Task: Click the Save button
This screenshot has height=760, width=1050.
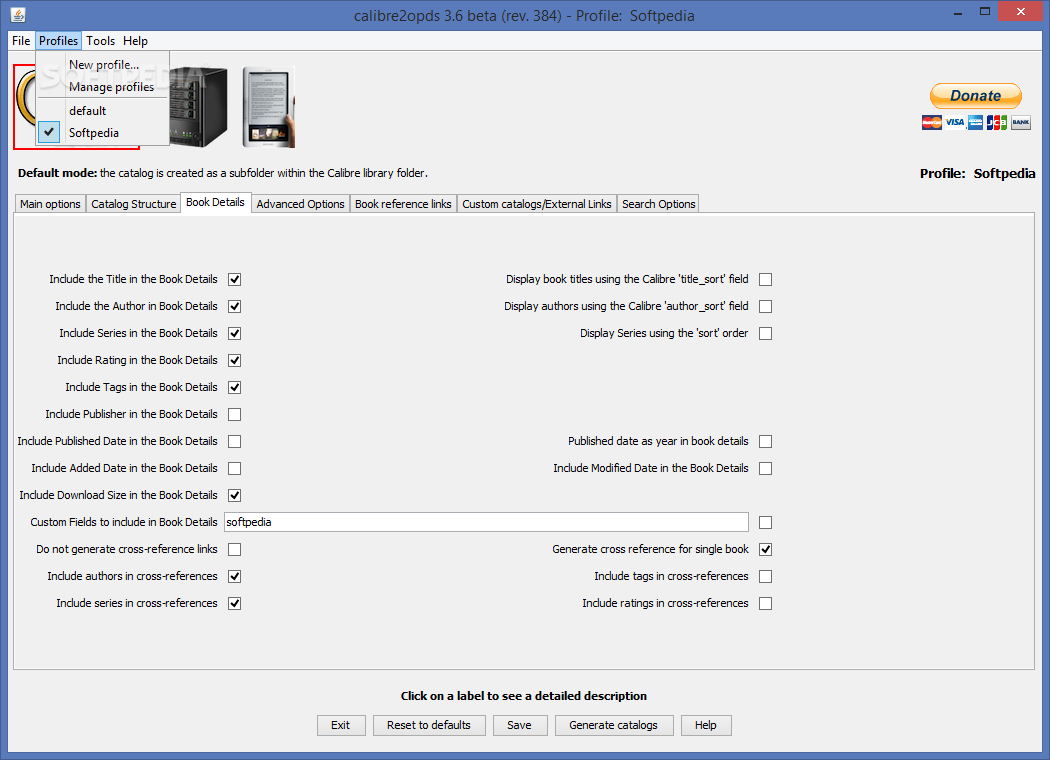Action: tap(520, 725)
